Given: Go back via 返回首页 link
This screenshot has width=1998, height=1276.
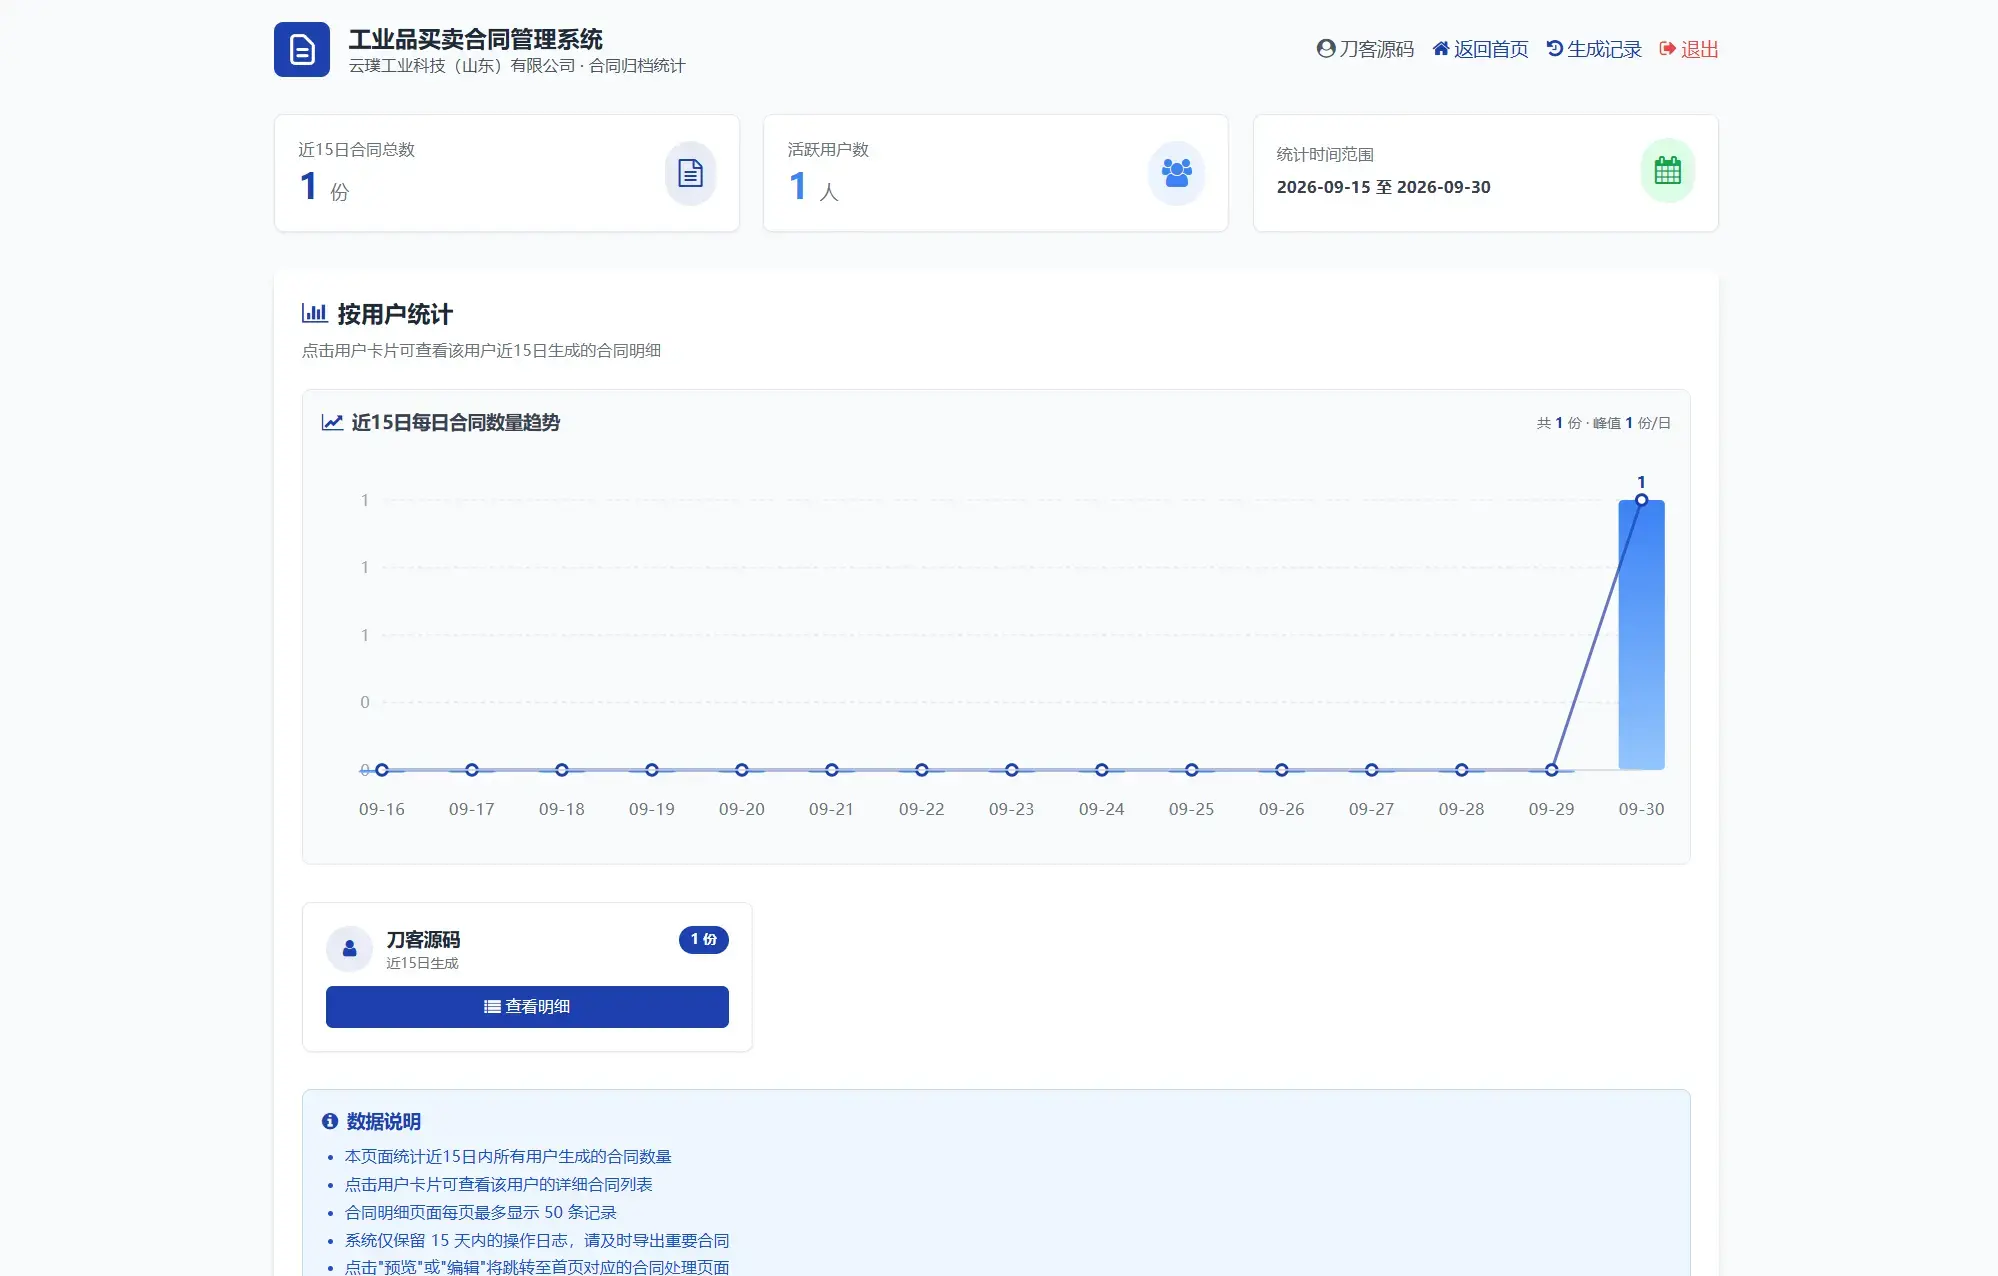Looking at the screenshot, I should (1480, 49).
